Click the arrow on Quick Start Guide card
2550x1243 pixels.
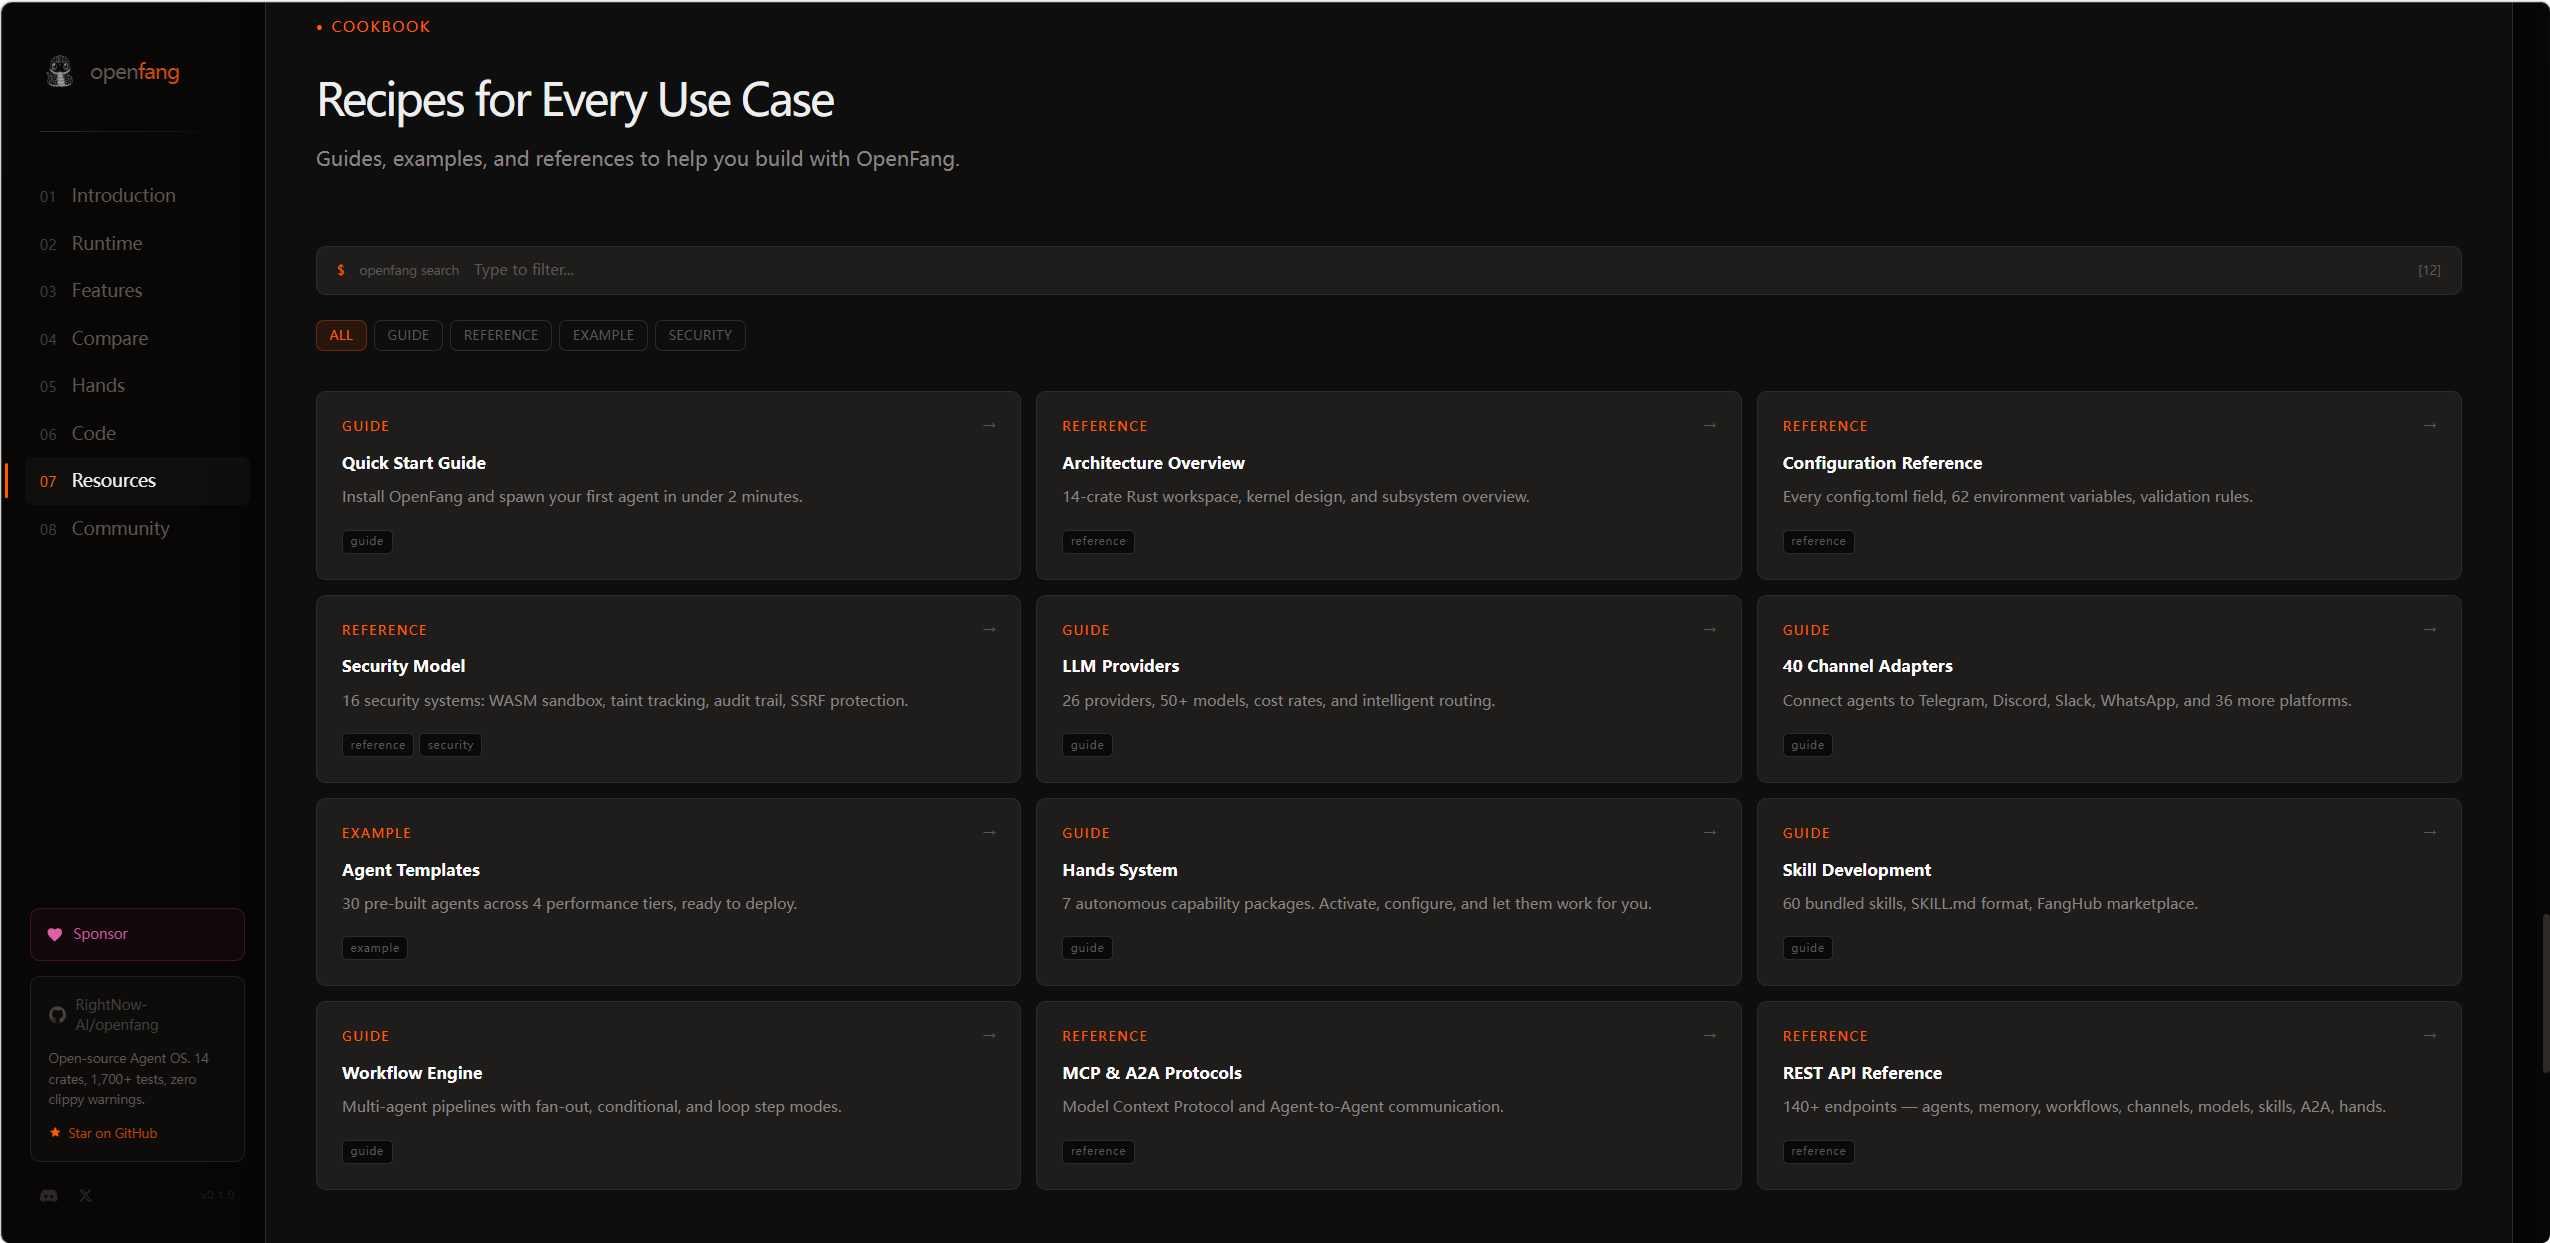point(989,426)
